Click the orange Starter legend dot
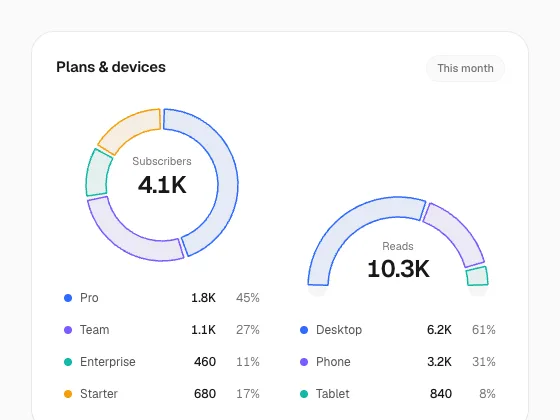This screenshot has height=420, width=560. point(68,394)
